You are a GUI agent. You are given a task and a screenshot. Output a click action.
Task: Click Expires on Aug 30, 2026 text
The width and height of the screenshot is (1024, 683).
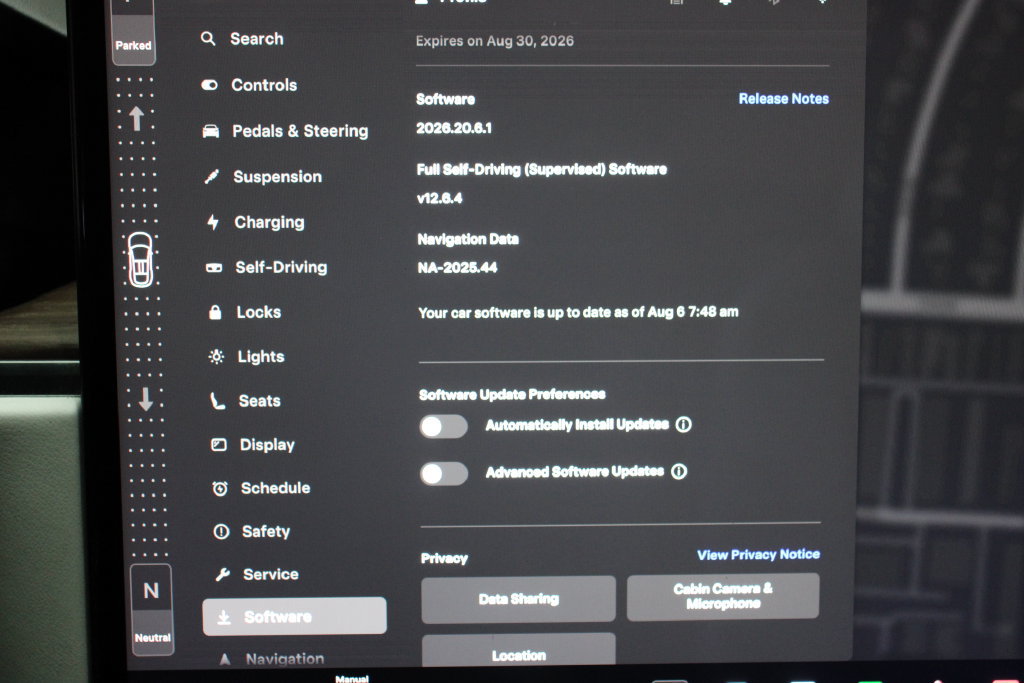pyautogui.click(x=494, y=41)
